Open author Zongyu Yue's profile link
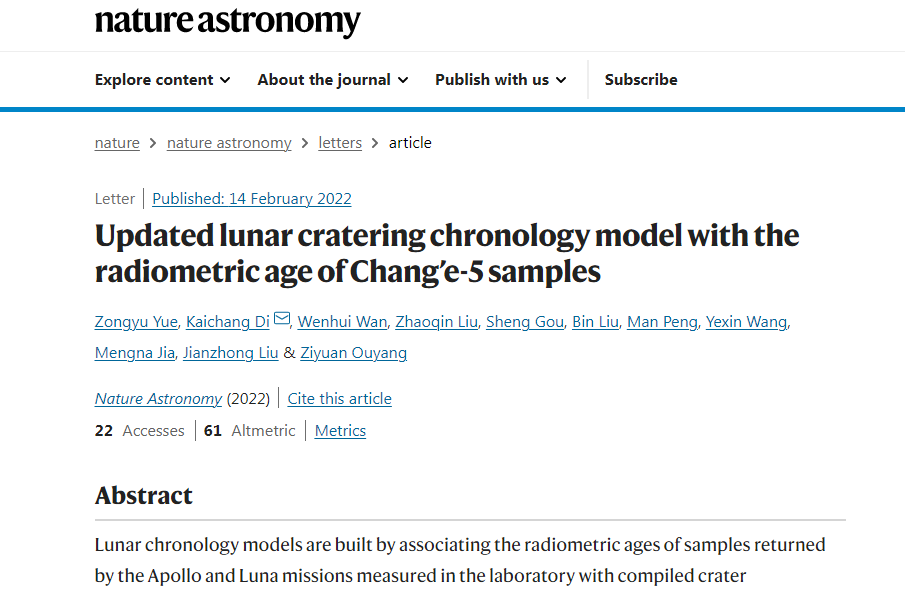Screen dimensions: 905x598 coord(136,322)
